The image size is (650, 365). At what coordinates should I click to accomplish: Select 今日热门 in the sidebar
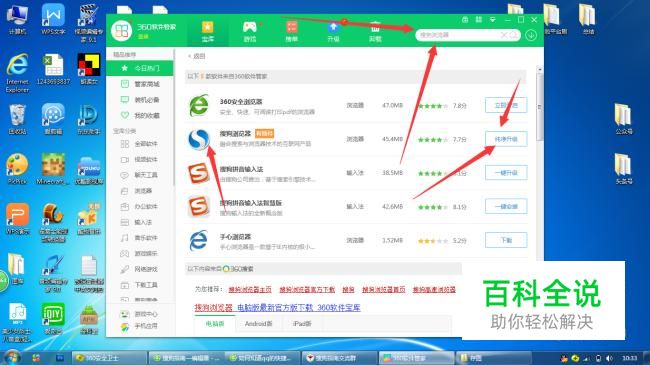click(140, 68)
